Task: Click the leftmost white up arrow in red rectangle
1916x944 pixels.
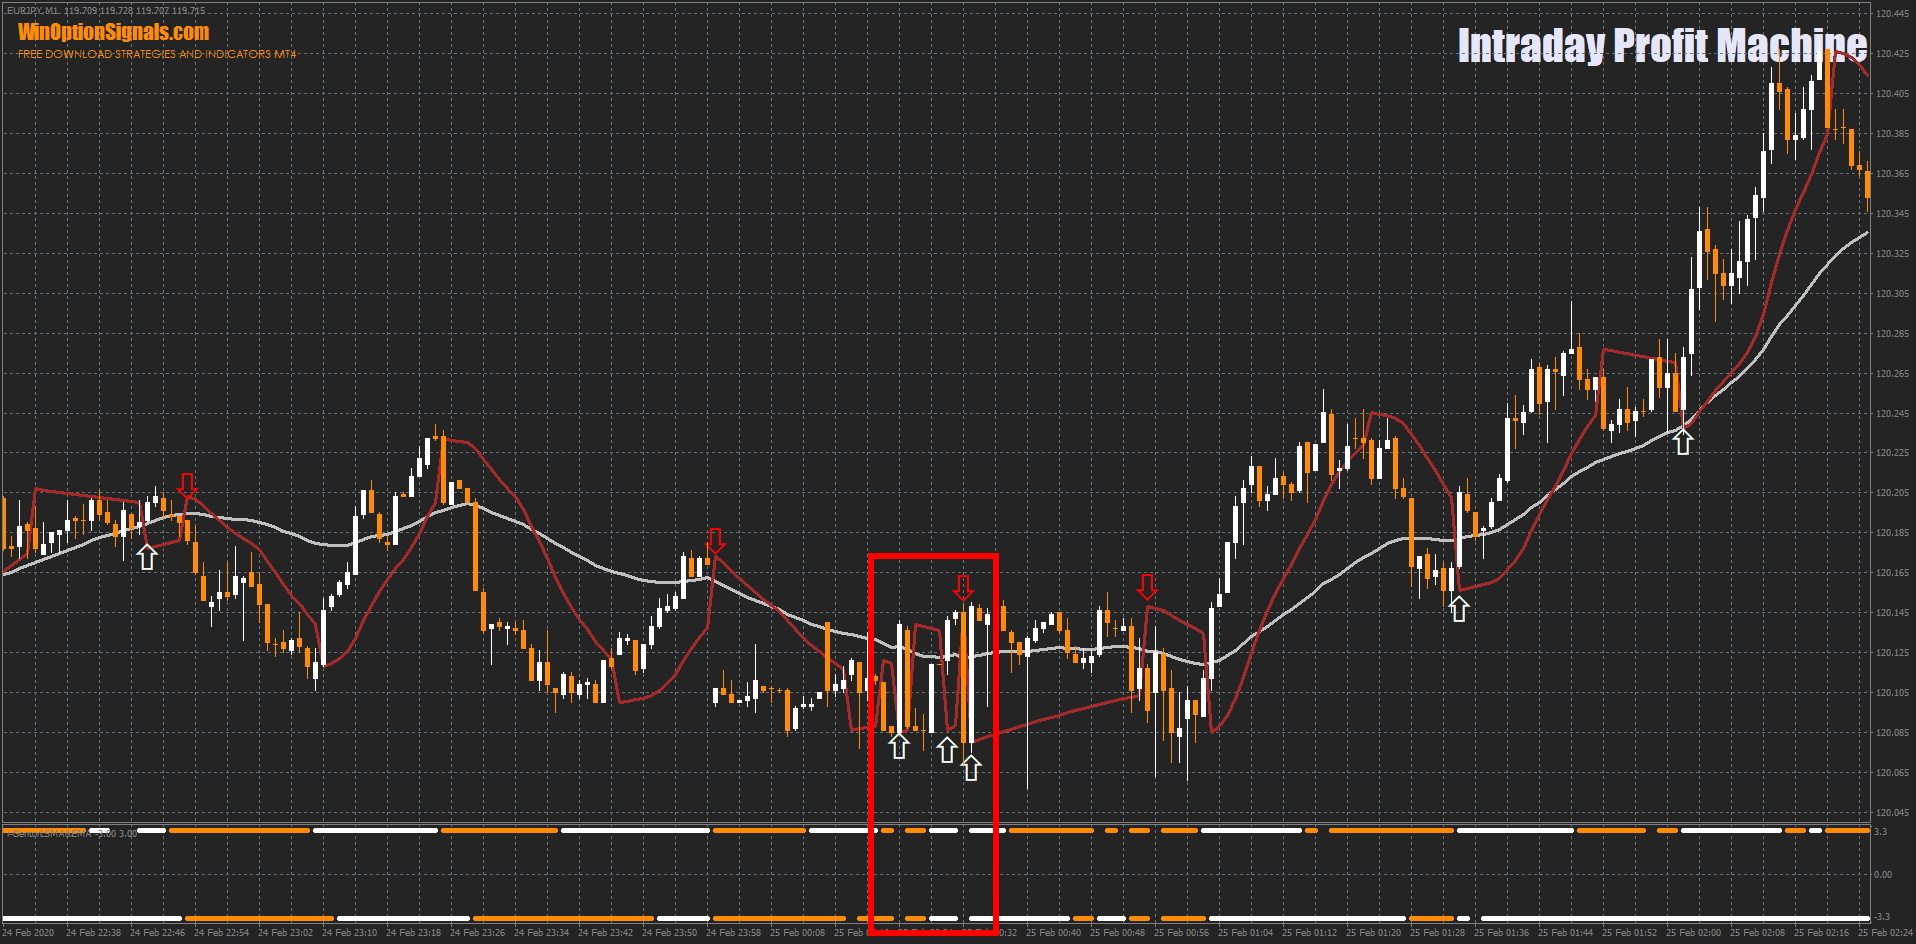Action: 898,745
